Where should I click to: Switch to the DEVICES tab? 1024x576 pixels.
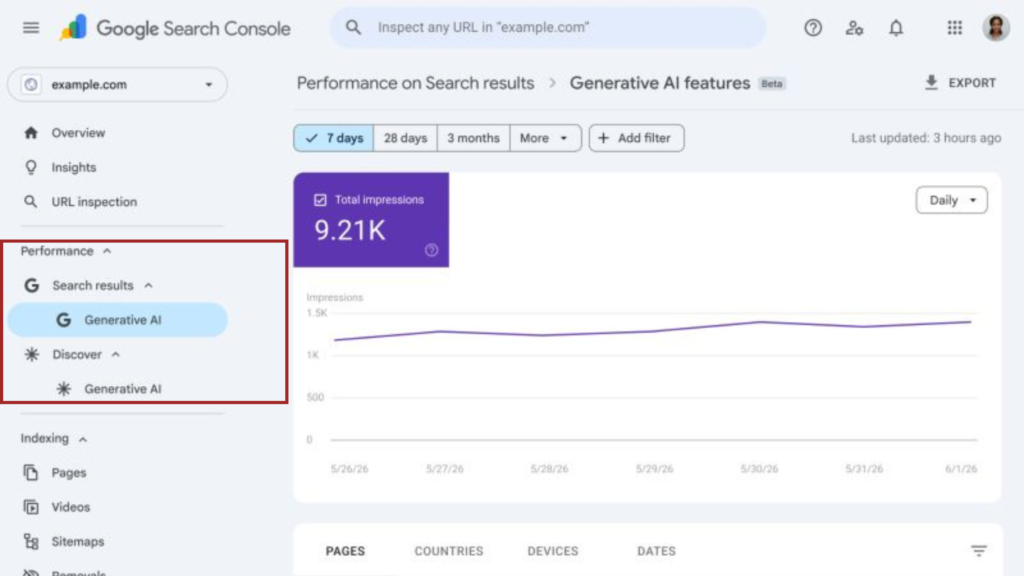[552, 551]
